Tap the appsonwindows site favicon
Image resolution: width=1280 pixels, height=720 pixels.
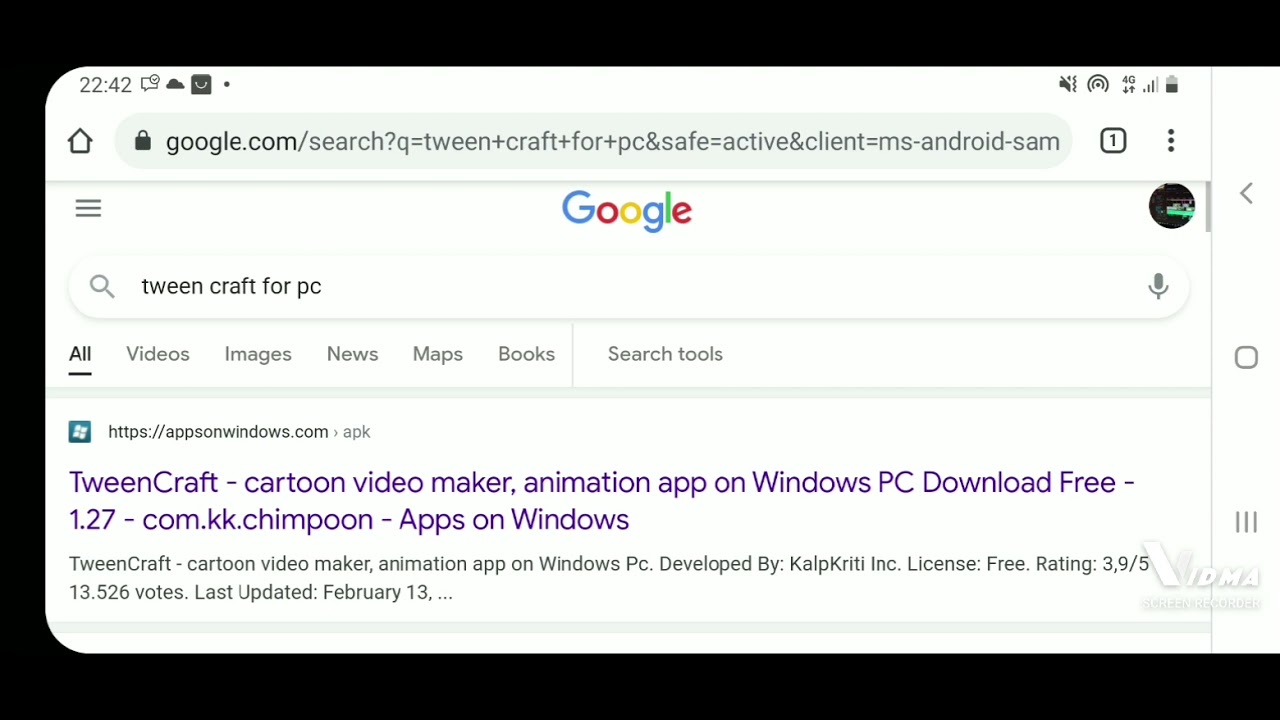coord(80,432)
